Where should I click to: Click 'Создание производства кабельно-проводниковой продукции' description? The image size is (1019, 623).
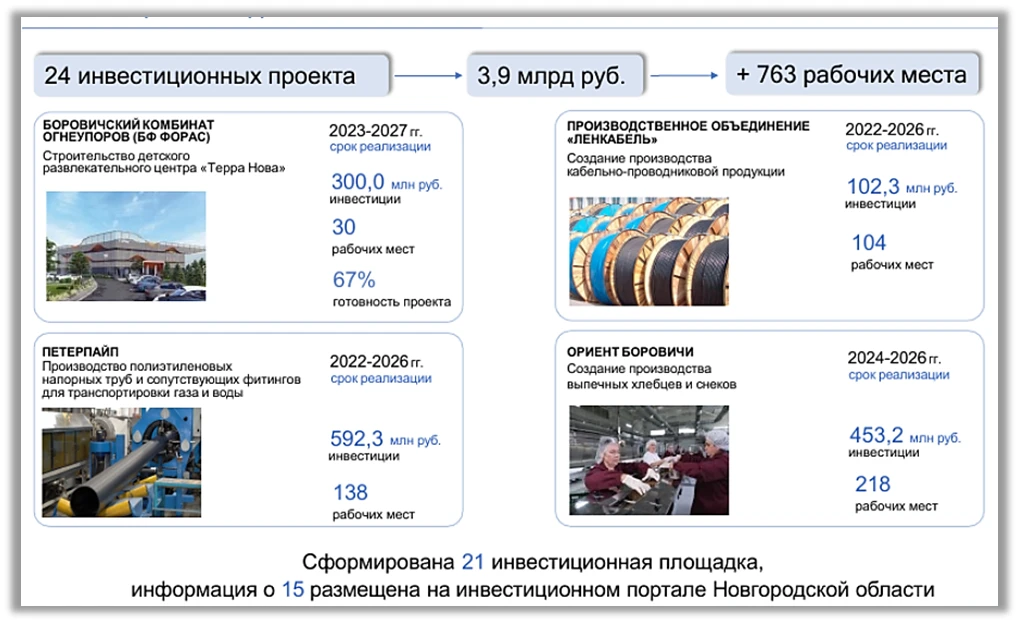point(675,165)
